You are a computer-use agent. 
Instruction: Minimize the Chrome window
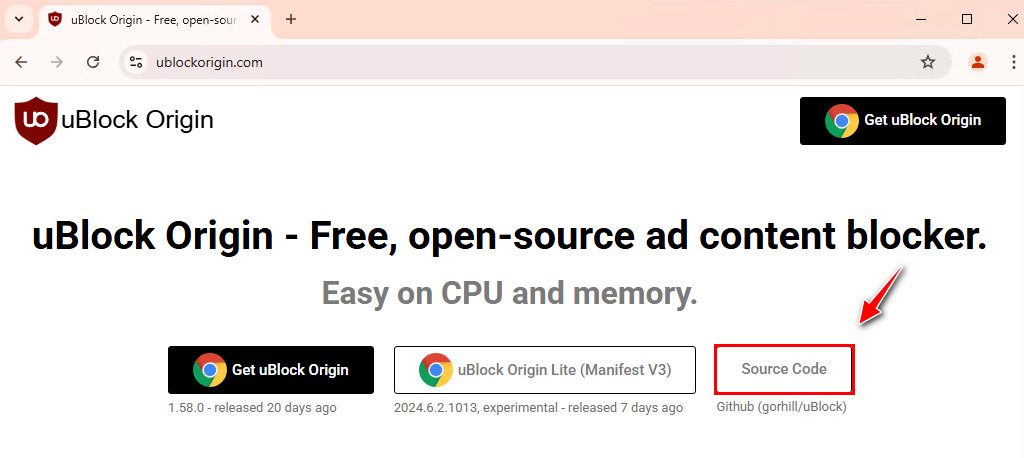[x=922, y=19]
